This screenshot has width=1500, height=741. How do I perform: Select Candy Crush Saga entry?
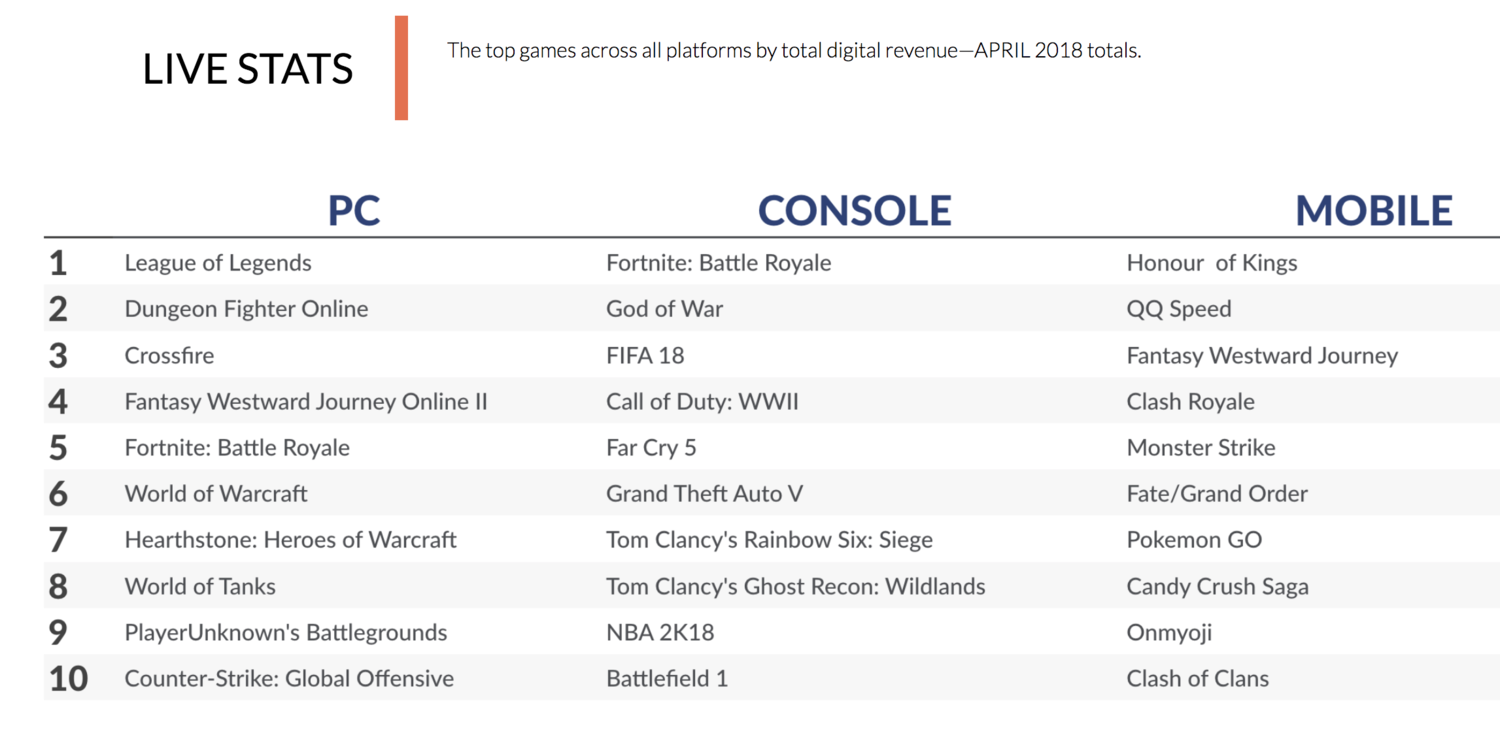coord(1217,587)
